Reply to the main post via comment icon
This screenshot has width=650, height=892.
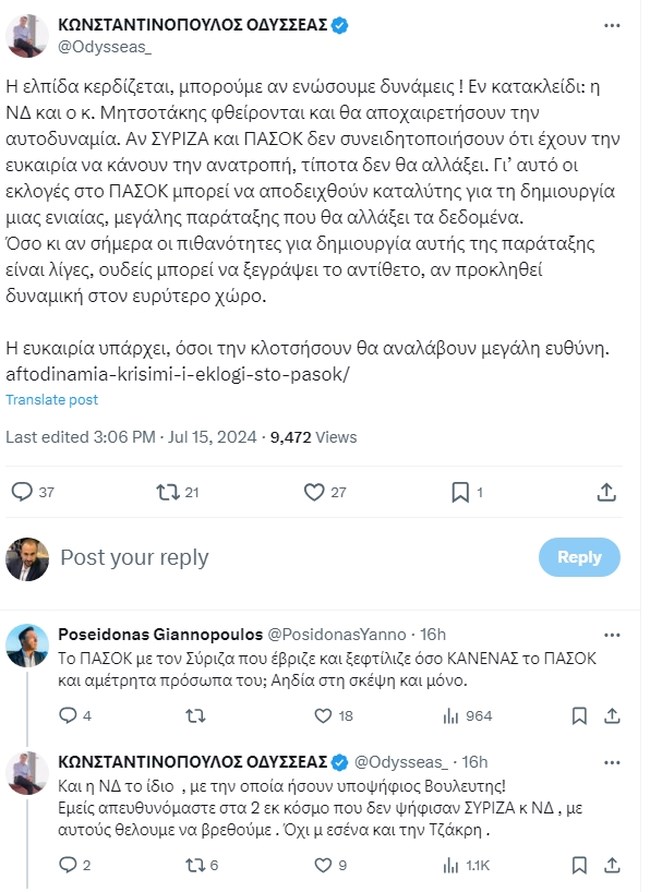click(20, 491)
